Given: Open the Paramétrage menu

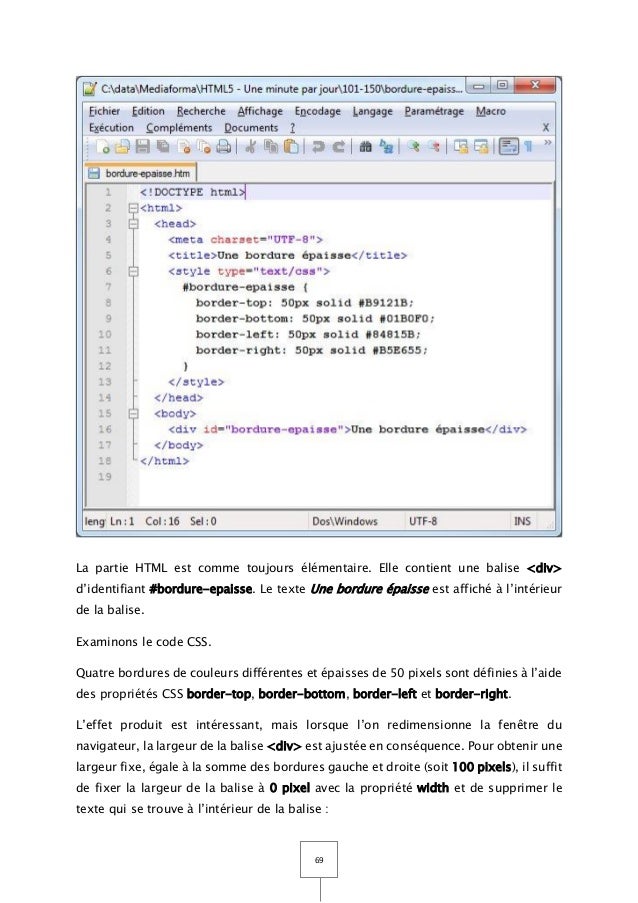Looking at the screenshot, I should 434,111.
